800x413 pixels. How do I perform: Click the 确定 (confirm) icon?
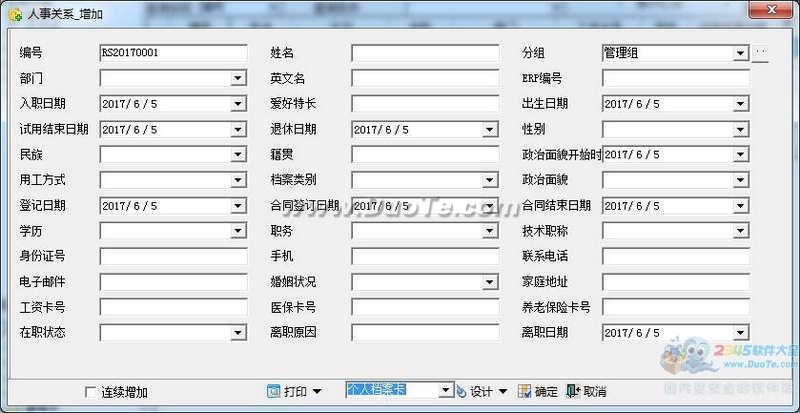click(x=525, y=391)
